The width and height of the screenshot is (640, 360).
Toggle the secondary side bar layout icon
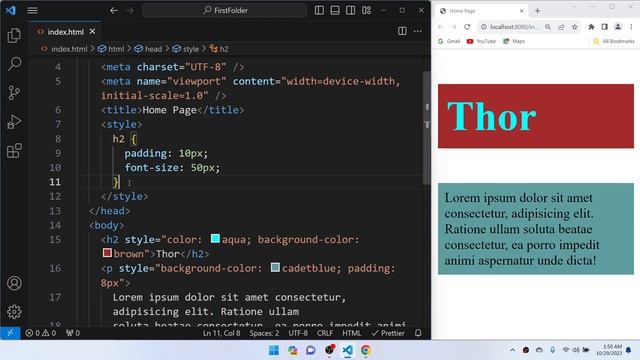click(350, 10)
